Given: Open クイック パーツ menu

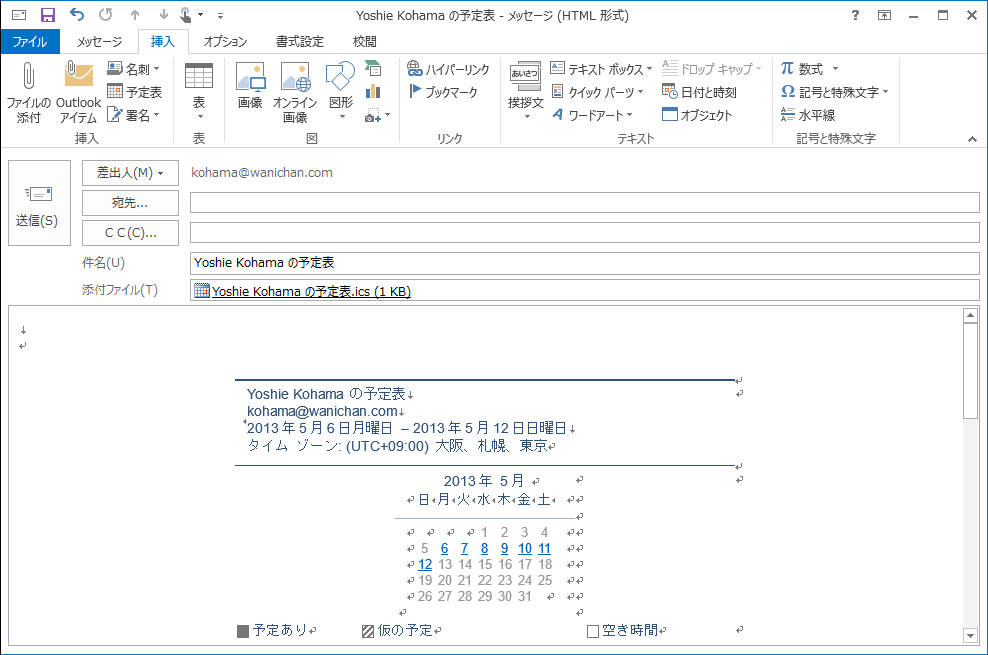Looking at the screenshot, I should 597,92.
